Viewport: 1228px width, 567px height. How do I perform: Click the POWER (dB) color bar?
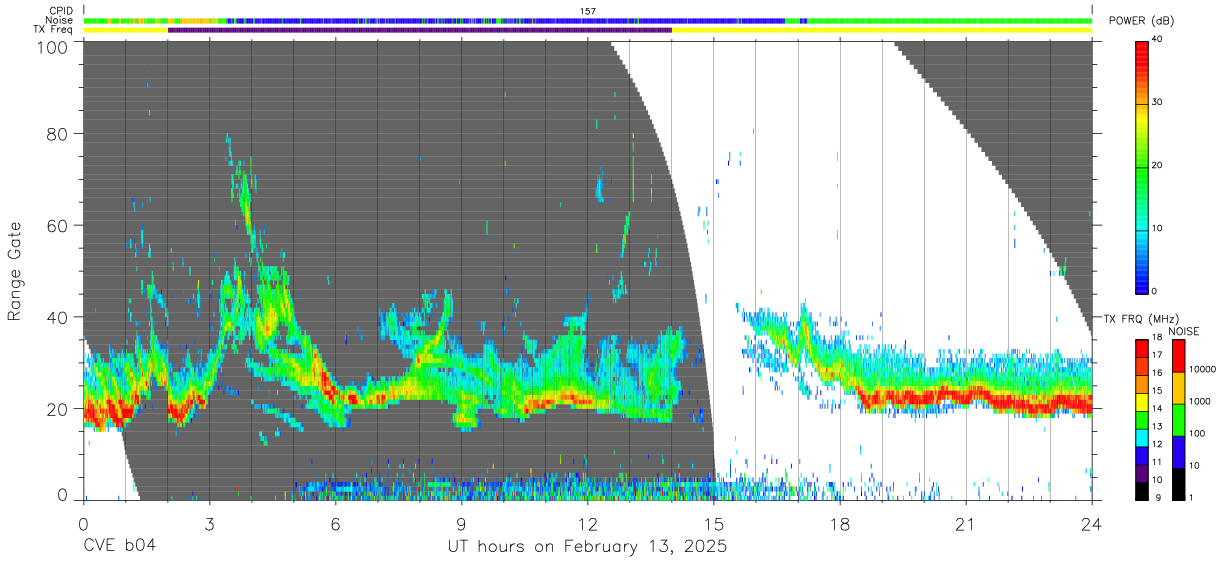click(1143, 166)
